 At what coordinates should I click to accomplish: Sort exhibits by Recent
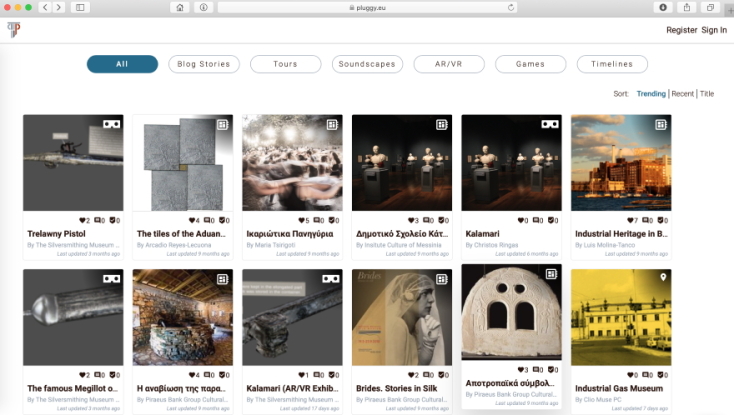pos(682,94)
